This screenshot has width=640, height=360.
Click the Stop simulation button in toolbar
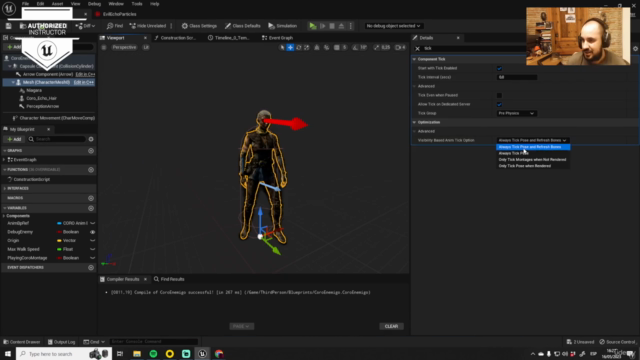[332, 26]
